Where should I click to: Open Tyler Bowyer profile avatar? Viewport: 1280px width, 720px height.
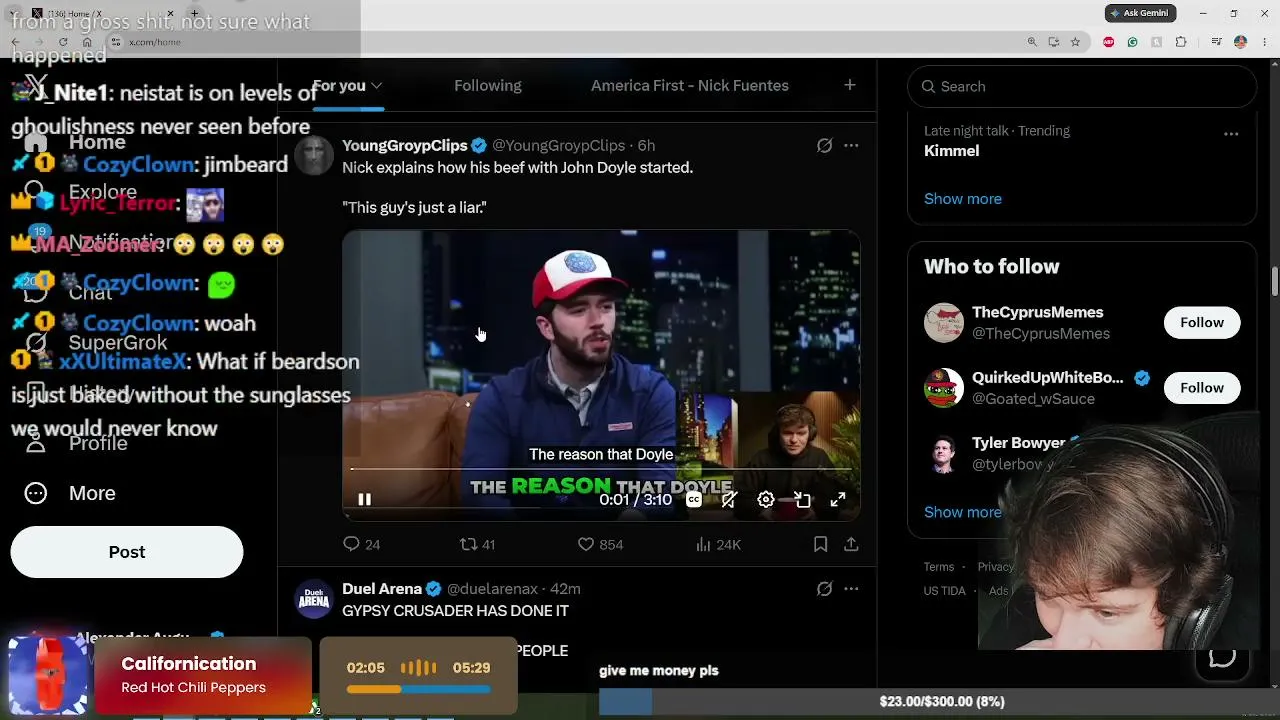tap(943, 453)
